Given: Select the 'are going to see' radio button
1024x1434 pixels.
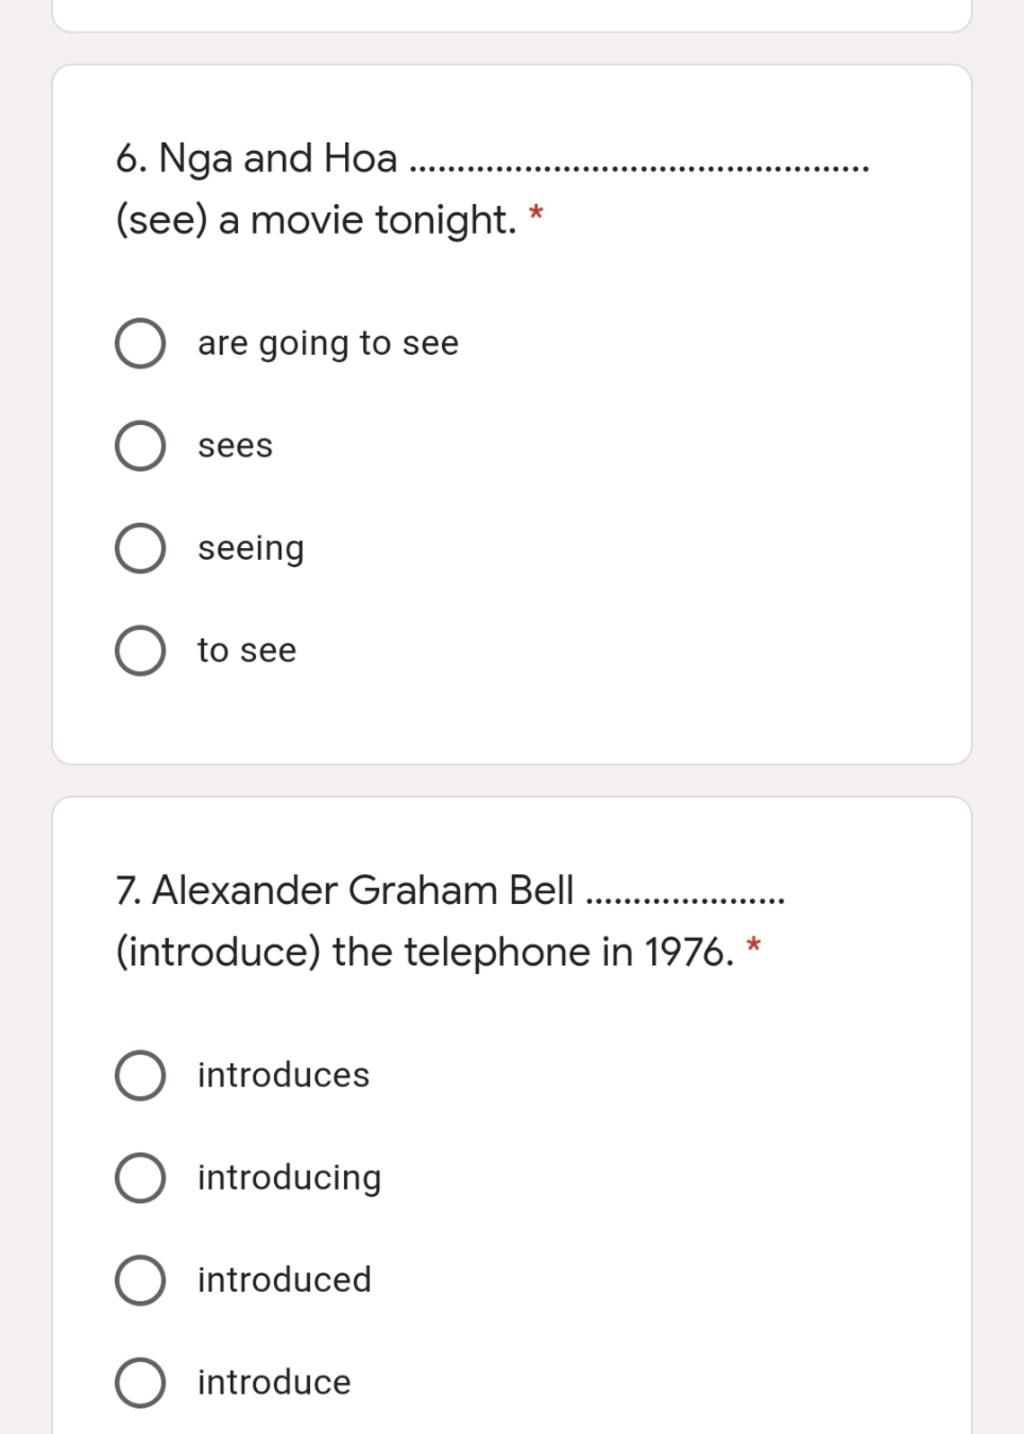Looking at the screenshot, I should (140, 344).
